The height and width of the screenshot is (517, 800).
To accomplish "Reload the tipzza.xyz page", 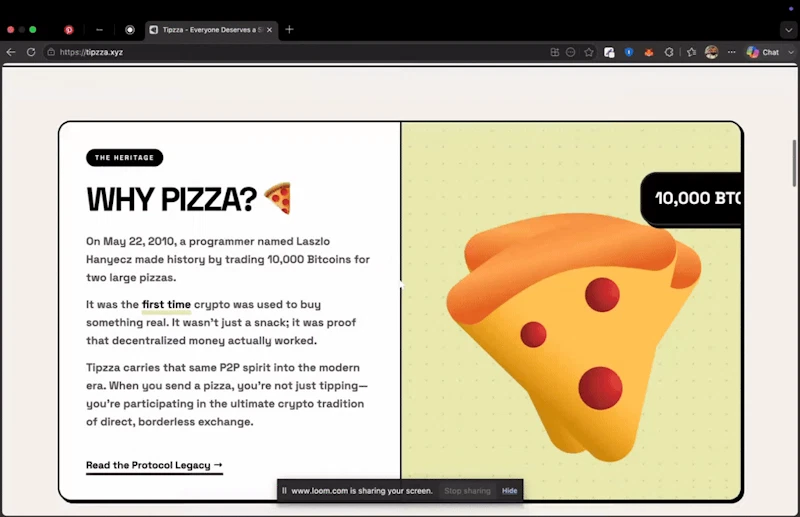I will click(31, 52).
